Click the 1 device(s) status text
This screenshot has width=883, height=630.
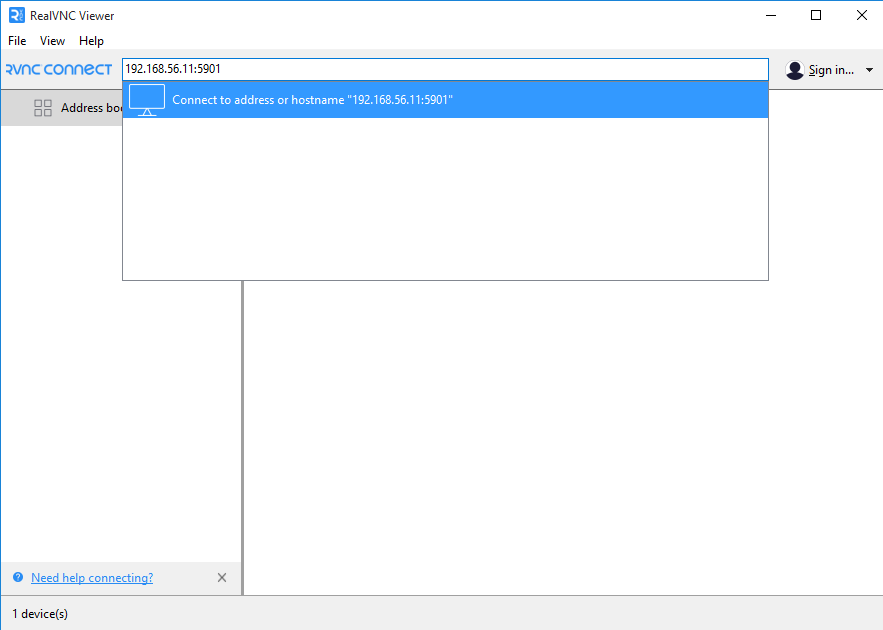[40, 614]
